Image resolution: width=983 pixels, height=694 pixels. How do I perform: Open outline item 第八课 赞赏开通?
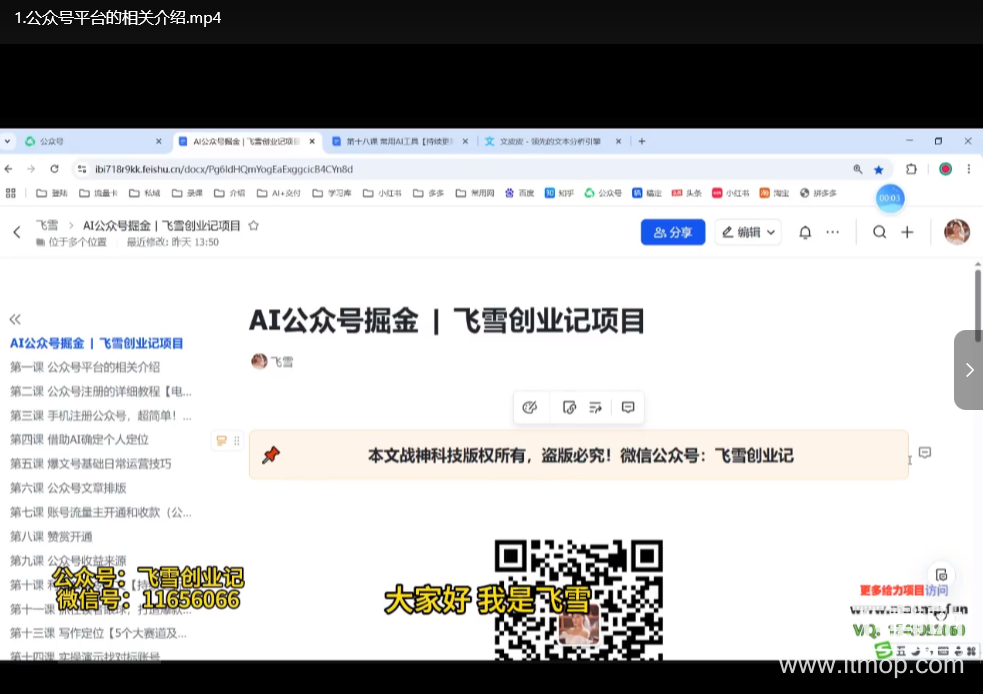point(51,537)
